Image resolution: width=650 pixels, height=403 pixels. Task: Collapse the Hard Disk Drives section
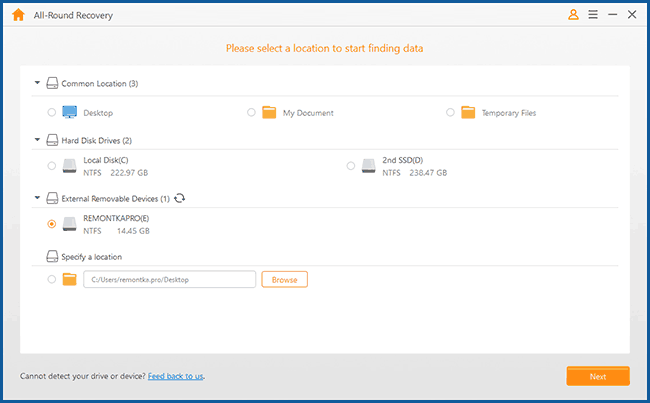point(38,141)
